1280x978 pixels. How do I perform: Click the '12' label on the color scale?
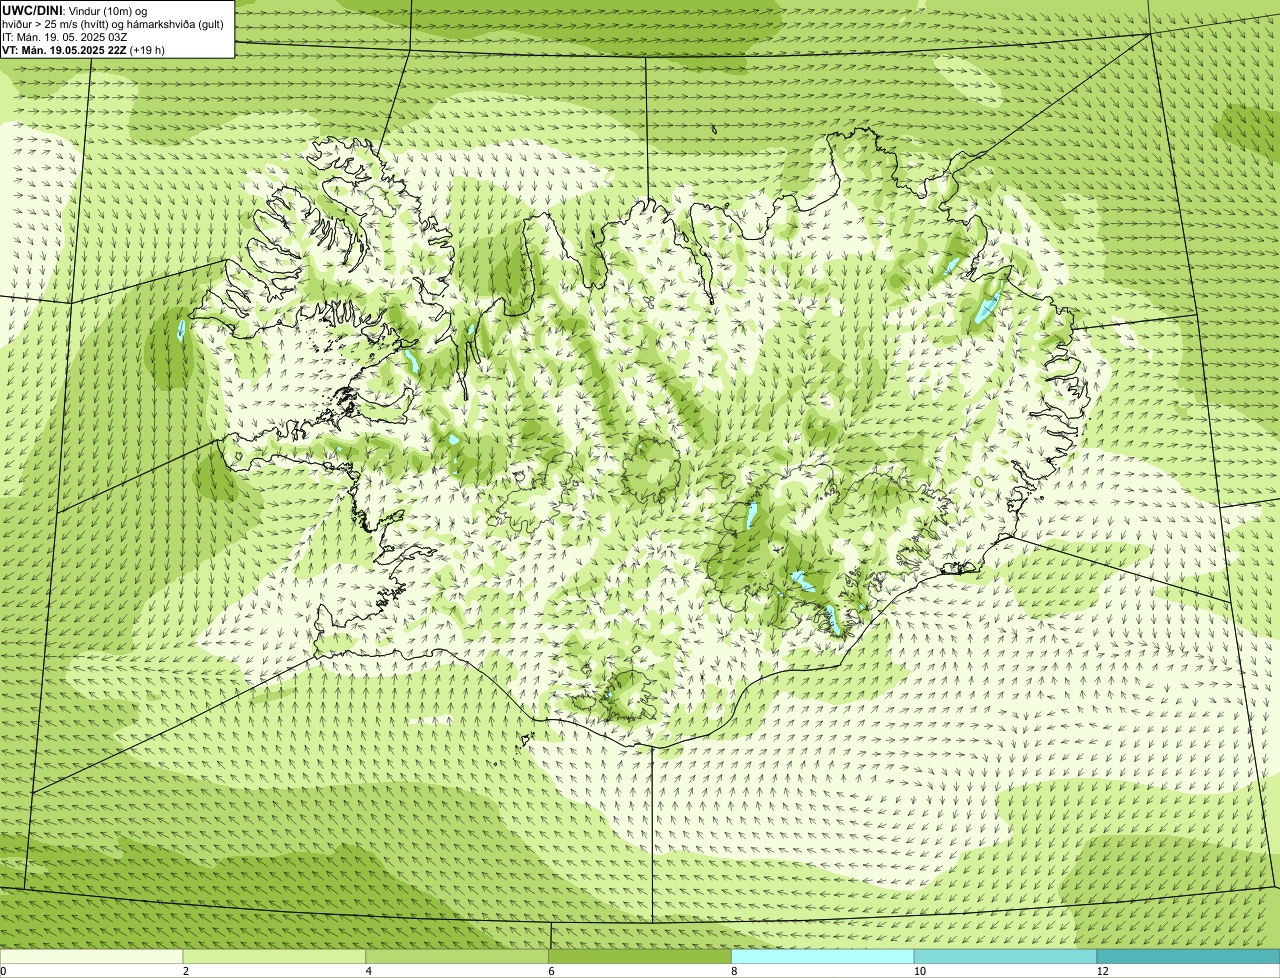tap(1102, 971)
